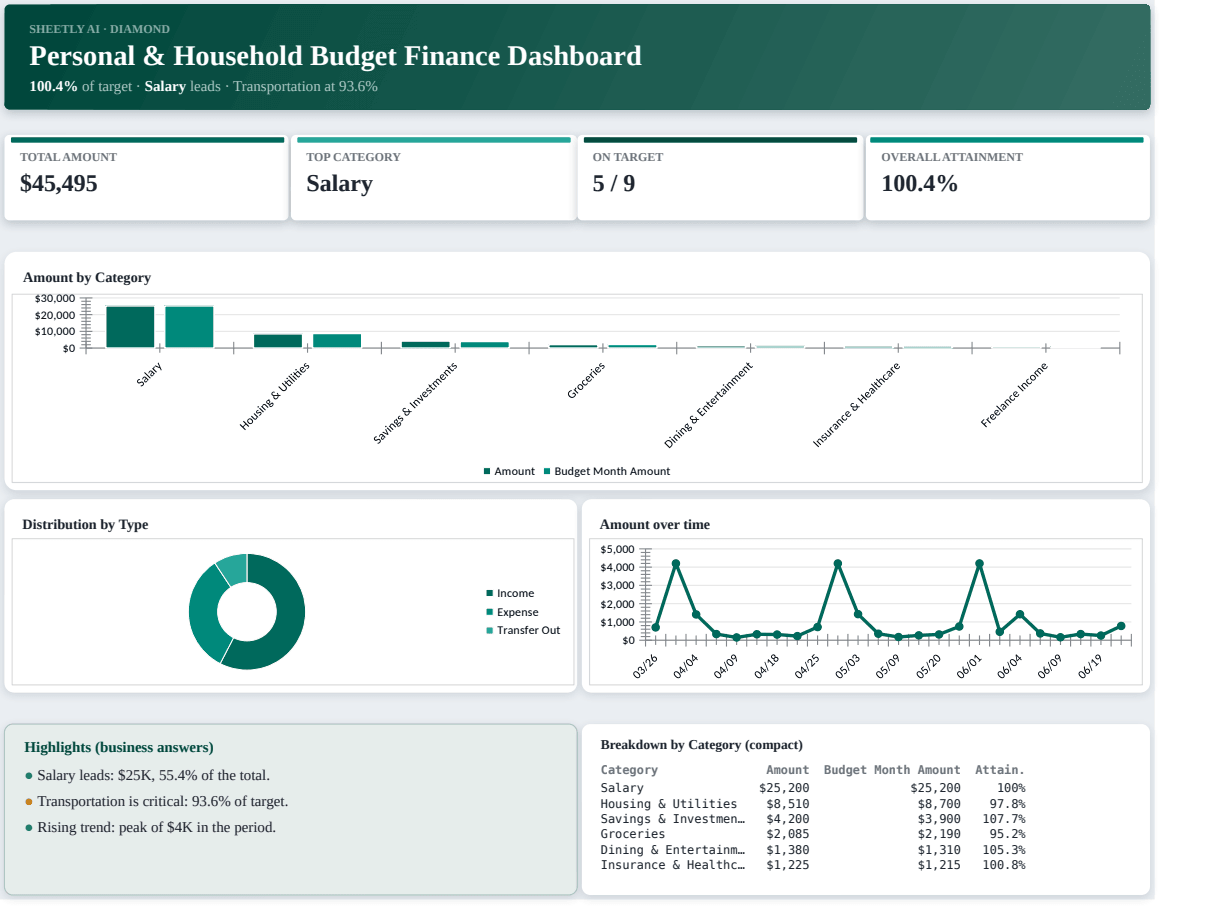Click the SHEETLY AI · DIAMOND header label

99,29
